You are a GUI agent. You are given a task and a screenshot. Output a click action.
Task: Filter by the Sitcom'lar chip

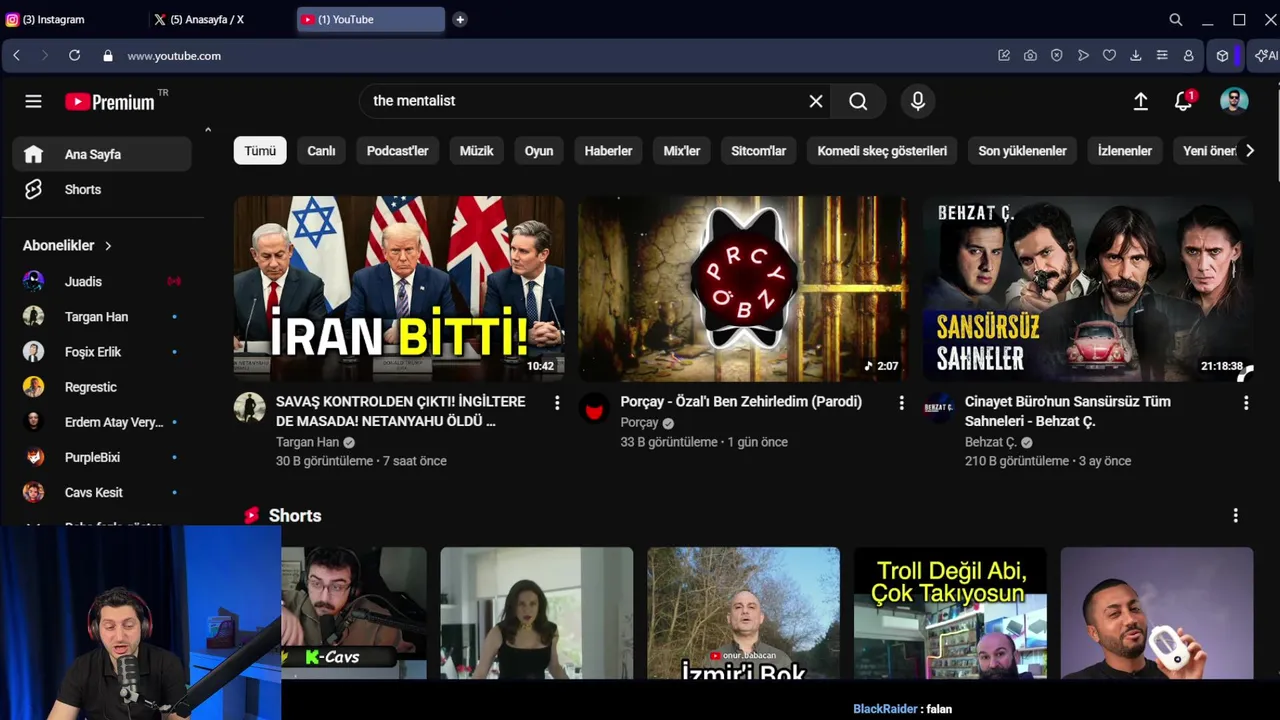[758, 151]
